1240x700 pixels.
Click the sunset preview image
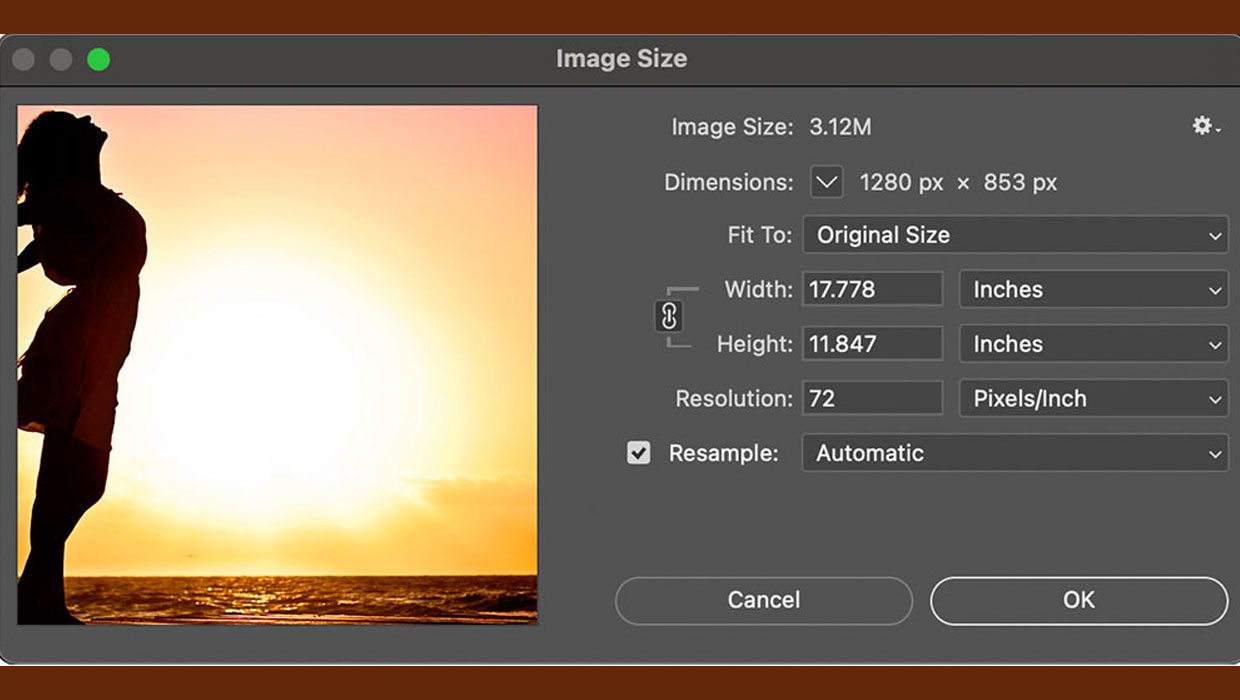(x=277, y=365)
